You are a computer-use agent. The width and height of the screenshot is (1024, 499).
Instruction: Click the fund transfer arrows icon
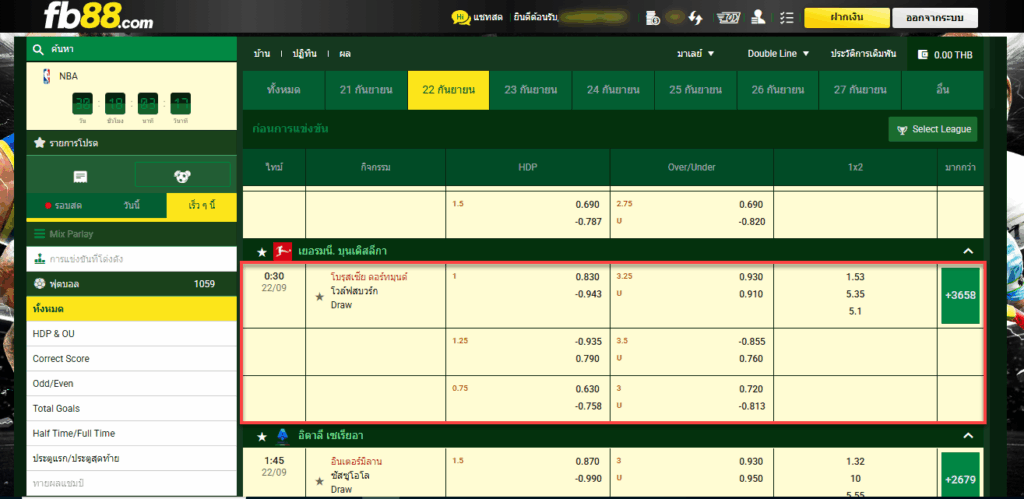(x=696, y=18)
